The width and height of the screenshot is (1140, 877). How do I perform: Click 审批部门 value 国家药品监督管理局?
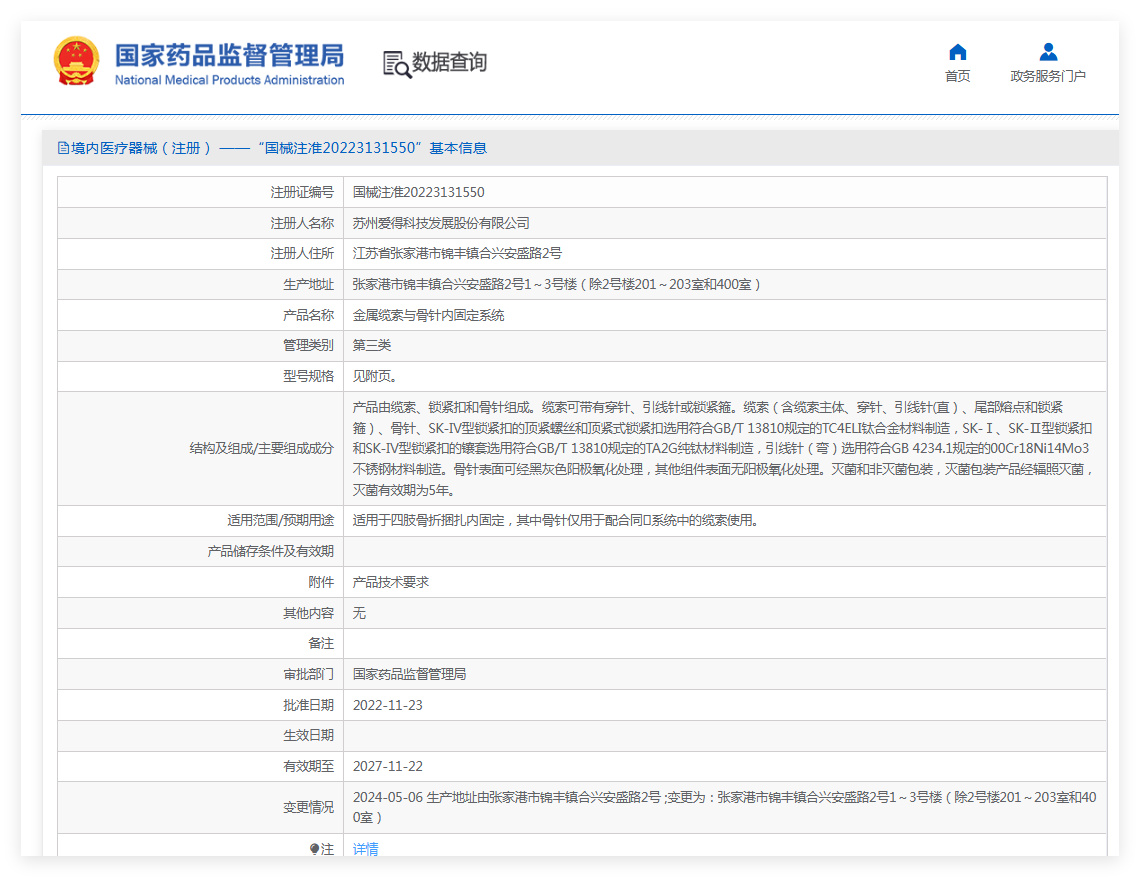[x=409, y=675]
